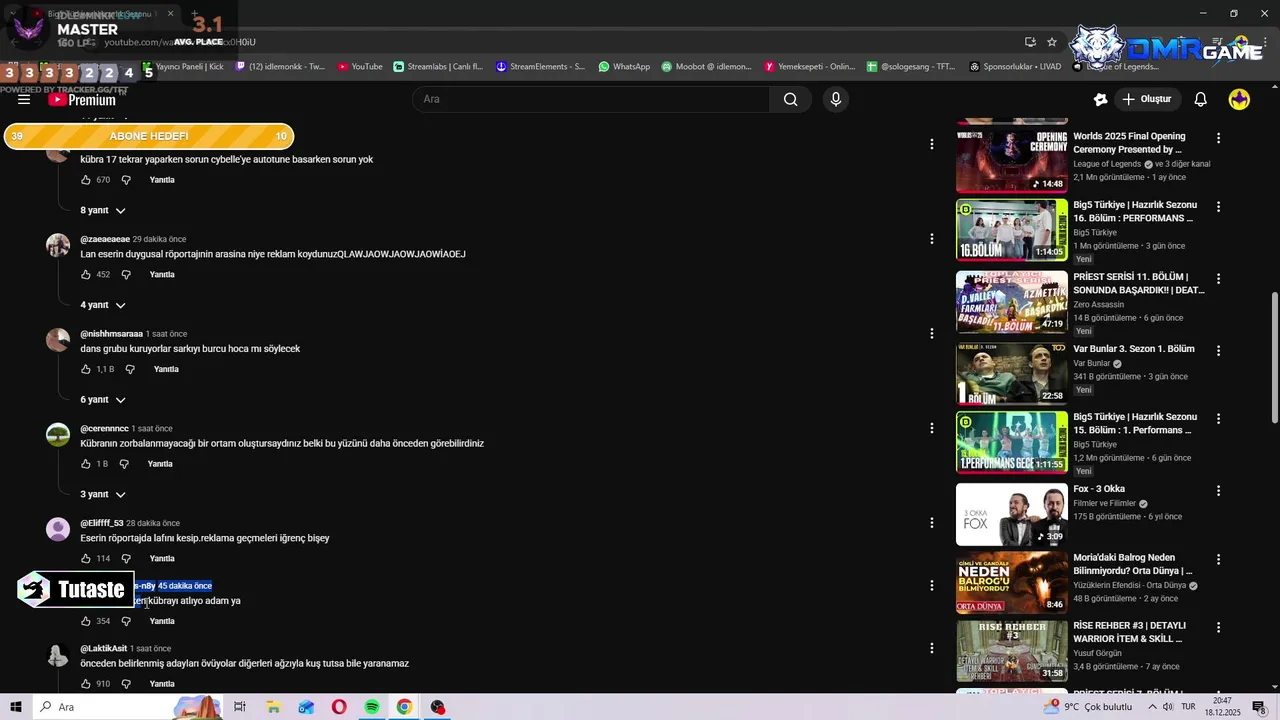Open Task View on the taskbar

coord(240,707)
